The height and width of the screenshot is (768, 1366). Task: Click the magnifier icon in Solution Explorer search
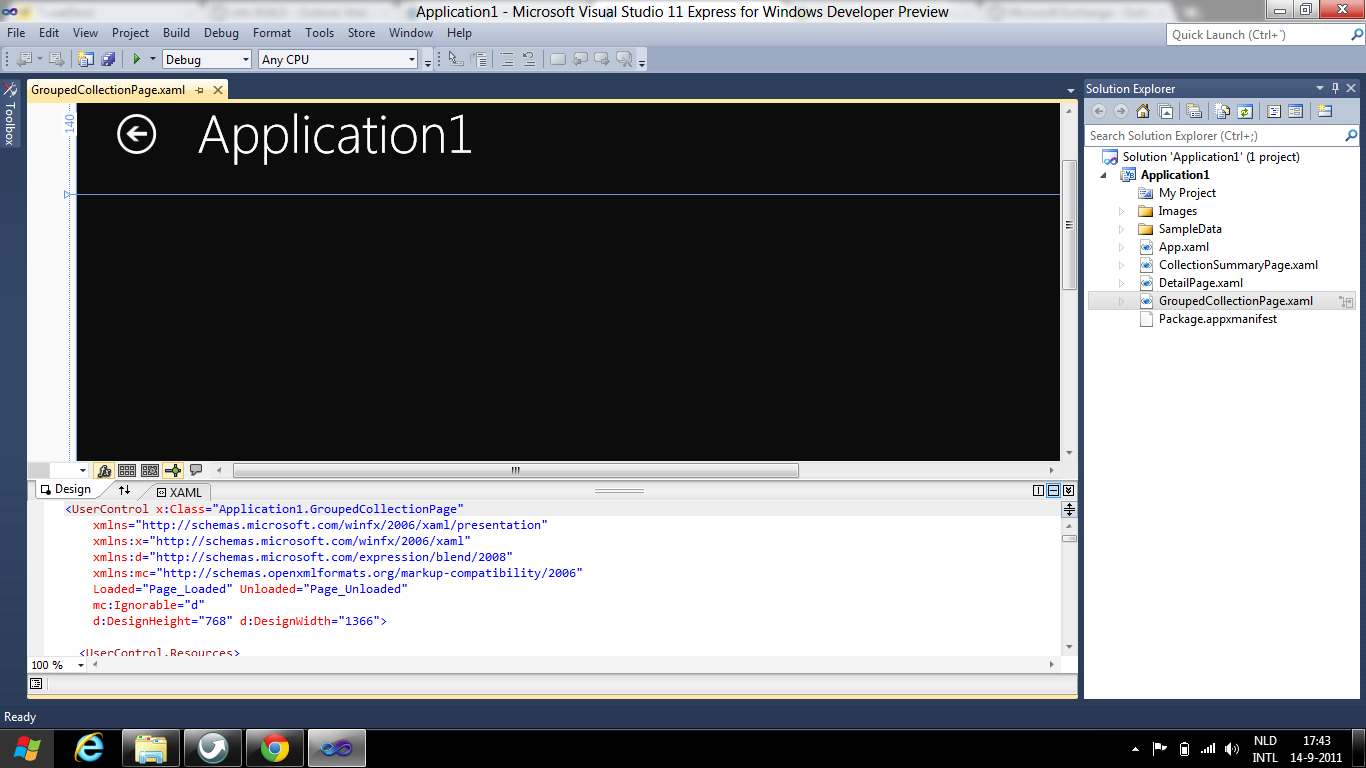pyautogui.click(x=1351, y=135)
